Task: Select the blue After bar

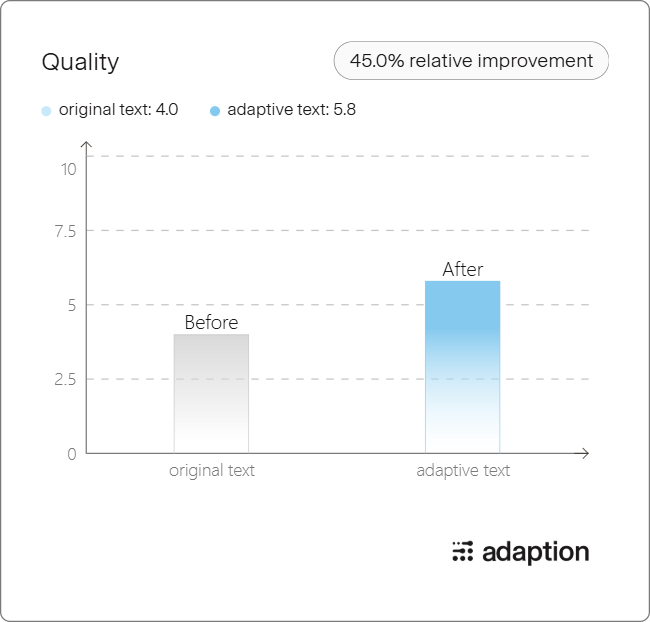Action: (463, 367)
